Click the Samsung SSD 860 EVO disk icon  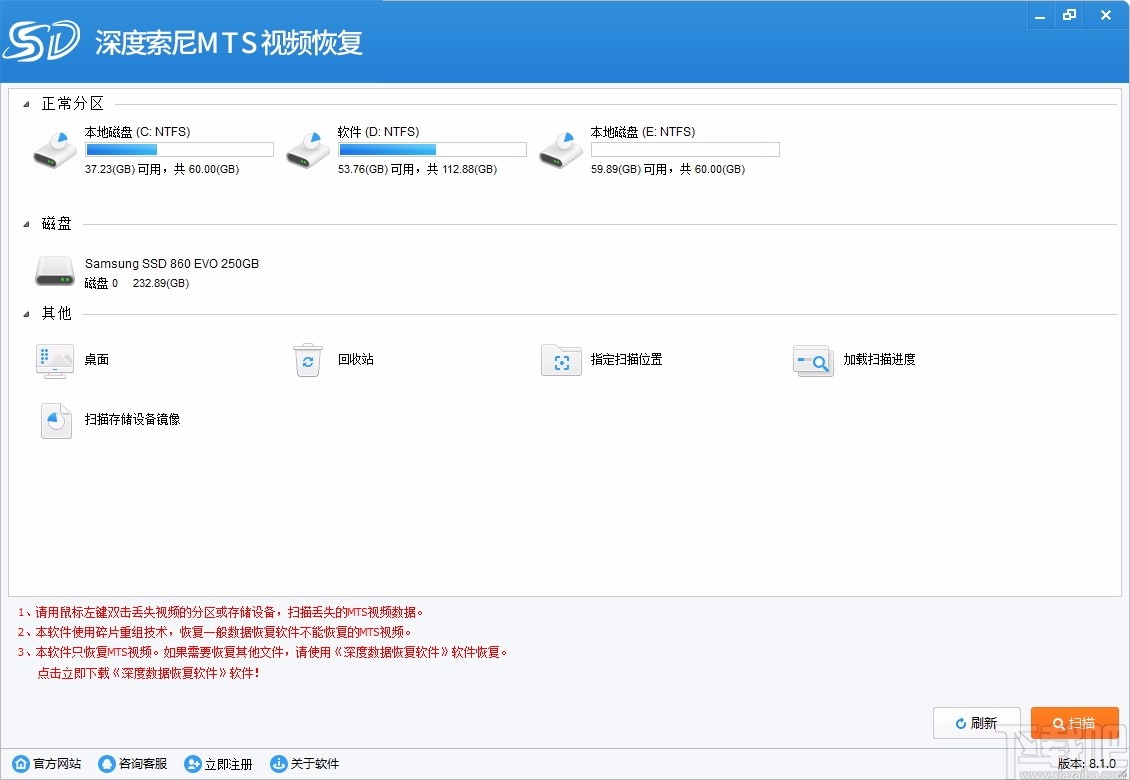55,271
